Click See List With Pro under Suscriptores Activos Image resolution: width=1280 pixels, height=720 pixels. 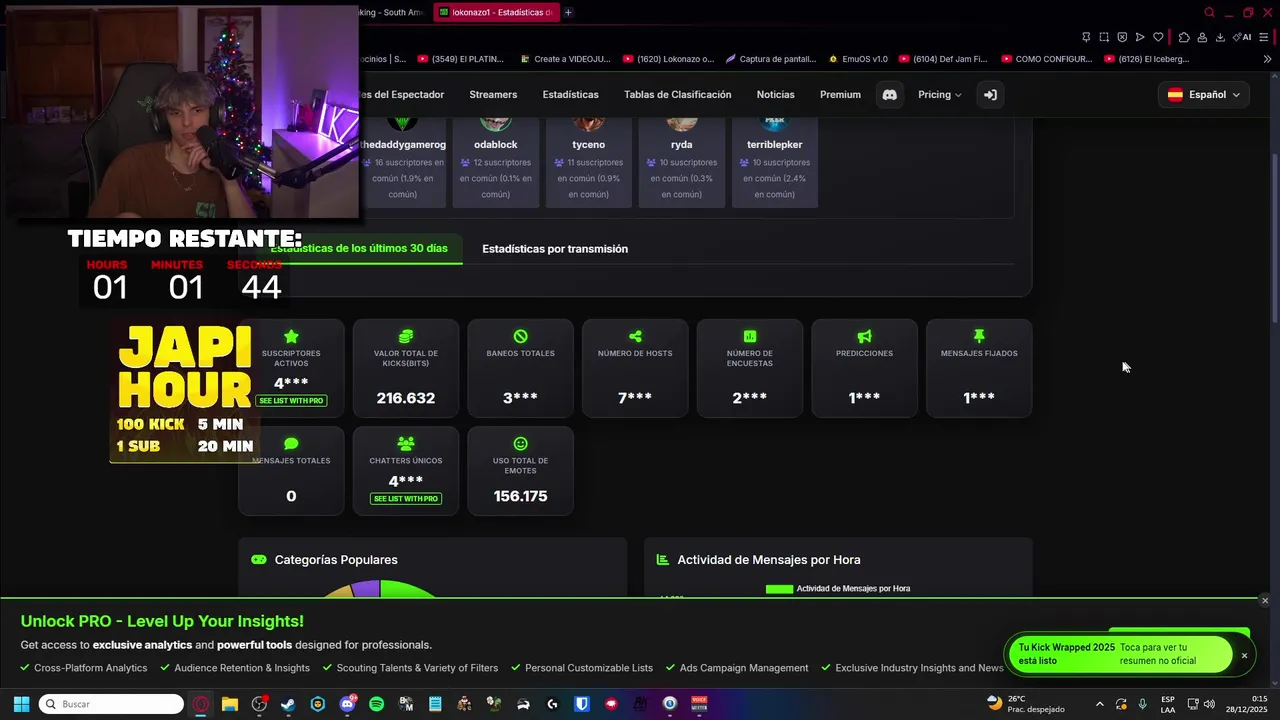[x=291, y=401]
